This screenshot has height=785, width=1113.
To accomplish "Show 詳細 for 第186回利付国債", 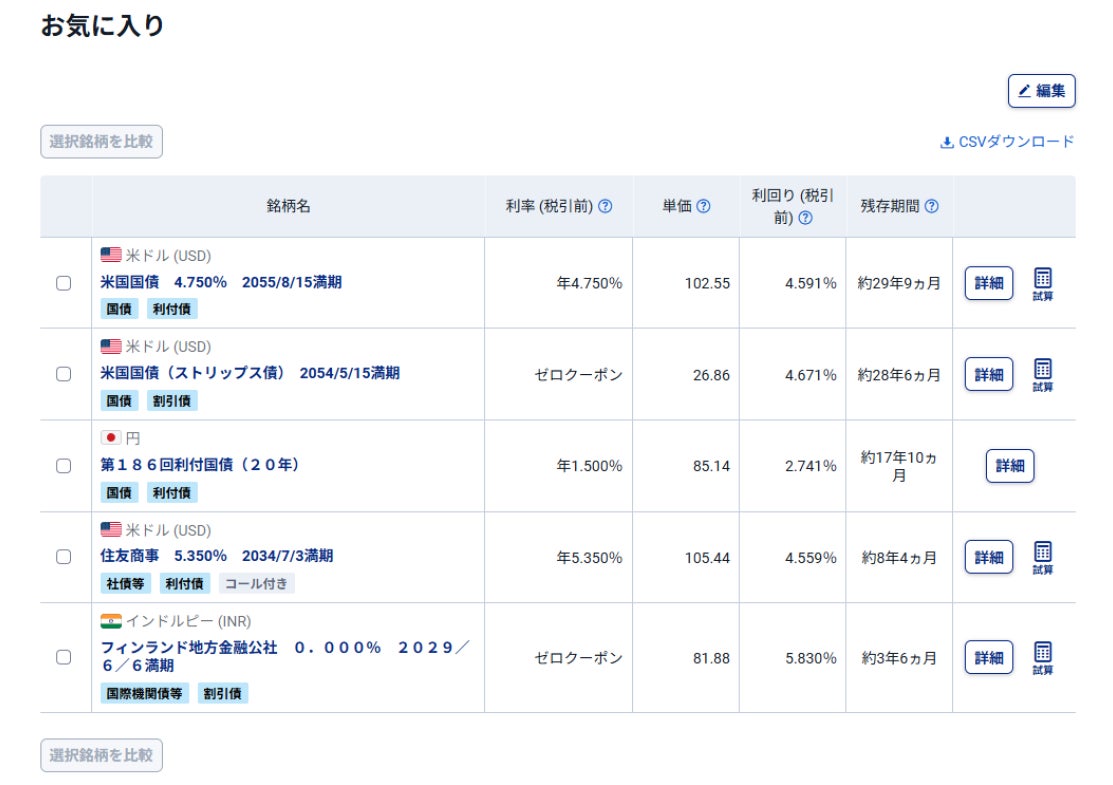I will click(1010, 466).
